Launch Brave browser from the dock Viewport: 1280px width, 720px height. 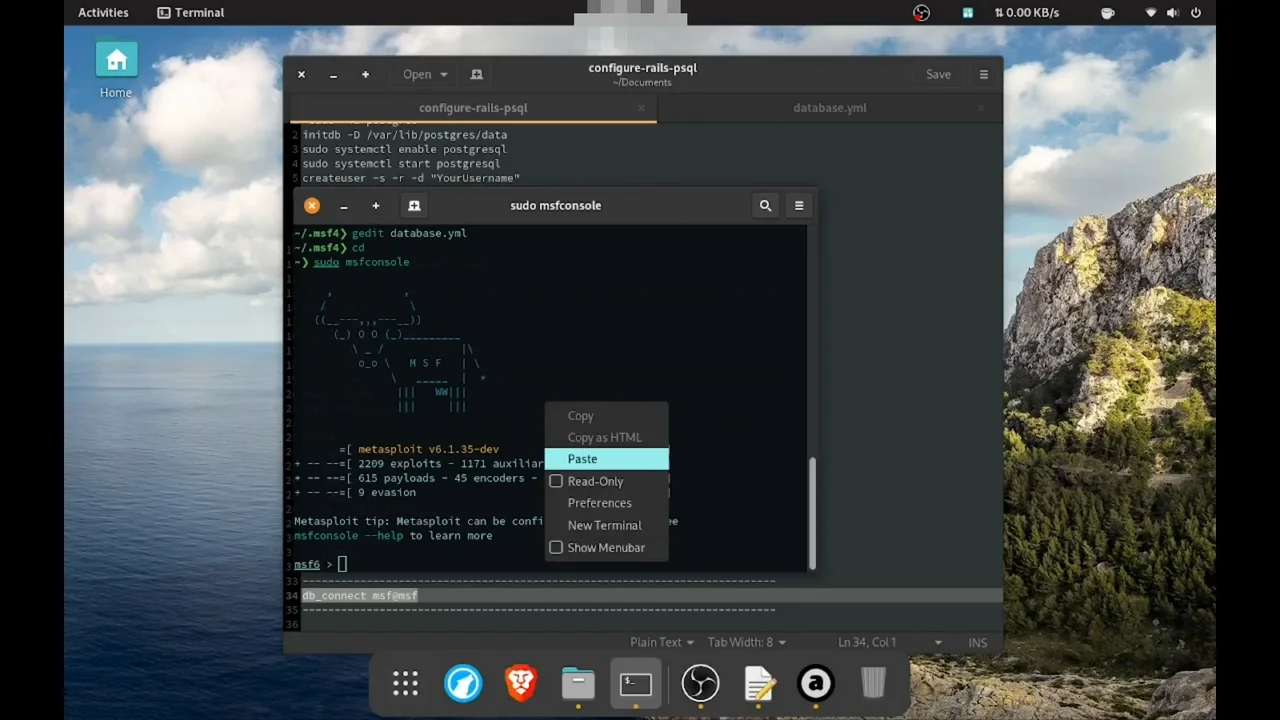point(521,684)
